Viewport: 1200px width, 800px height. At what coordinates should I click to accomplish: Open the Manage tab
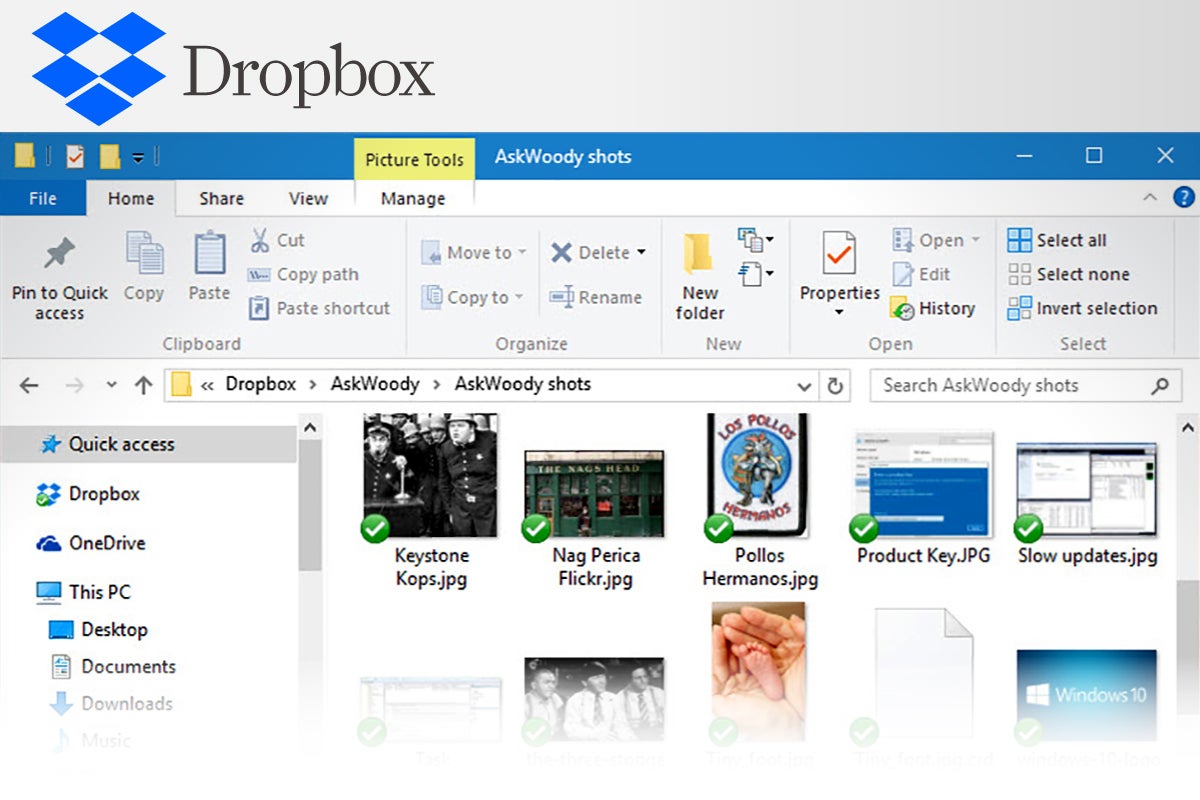point(413,198)
